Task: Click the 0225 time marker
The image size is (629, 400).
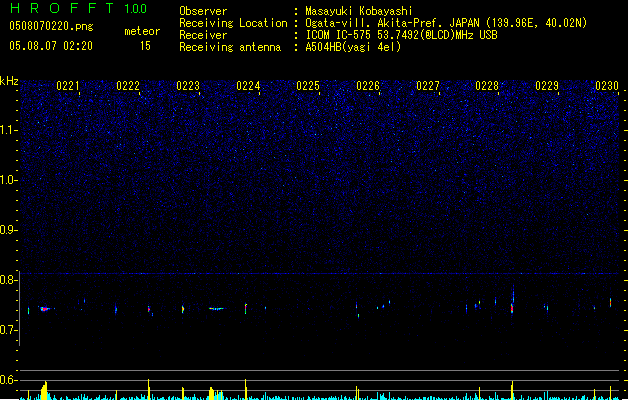Action: (x=308, y=86)
